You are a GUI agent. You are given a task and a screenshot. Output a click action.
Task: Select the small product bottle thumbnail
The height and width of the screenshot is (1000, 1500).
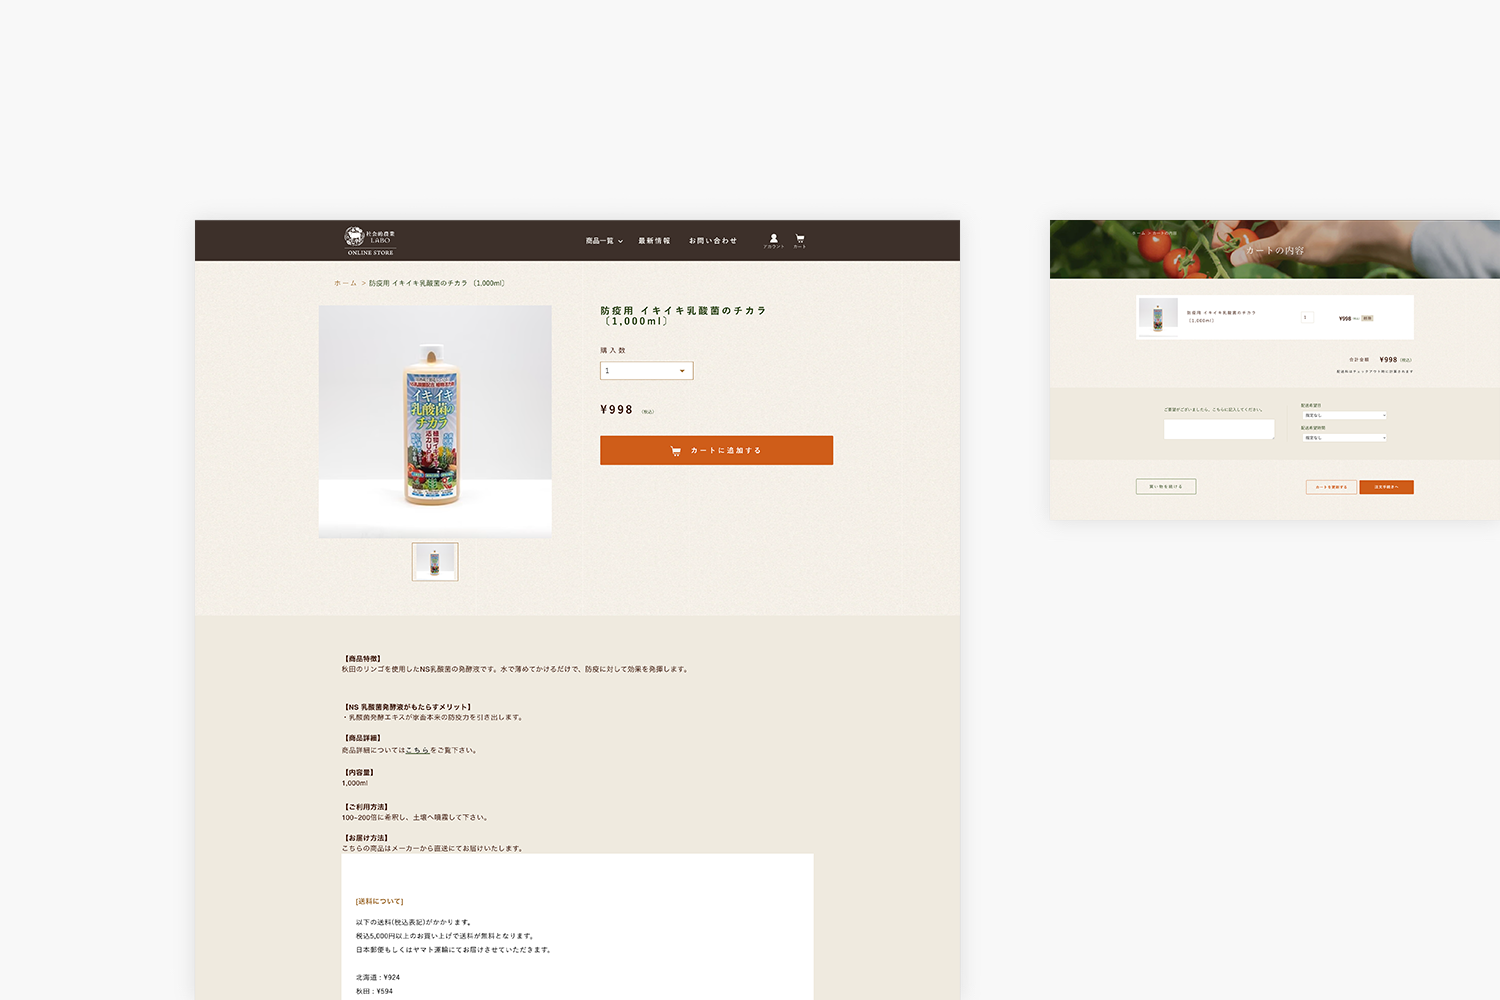435,562
